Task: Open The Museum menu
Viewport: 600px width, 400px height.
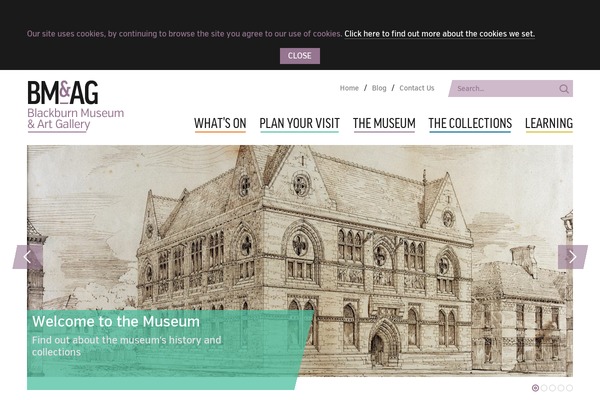Action: pyautogui.click(x=384, y=124)
